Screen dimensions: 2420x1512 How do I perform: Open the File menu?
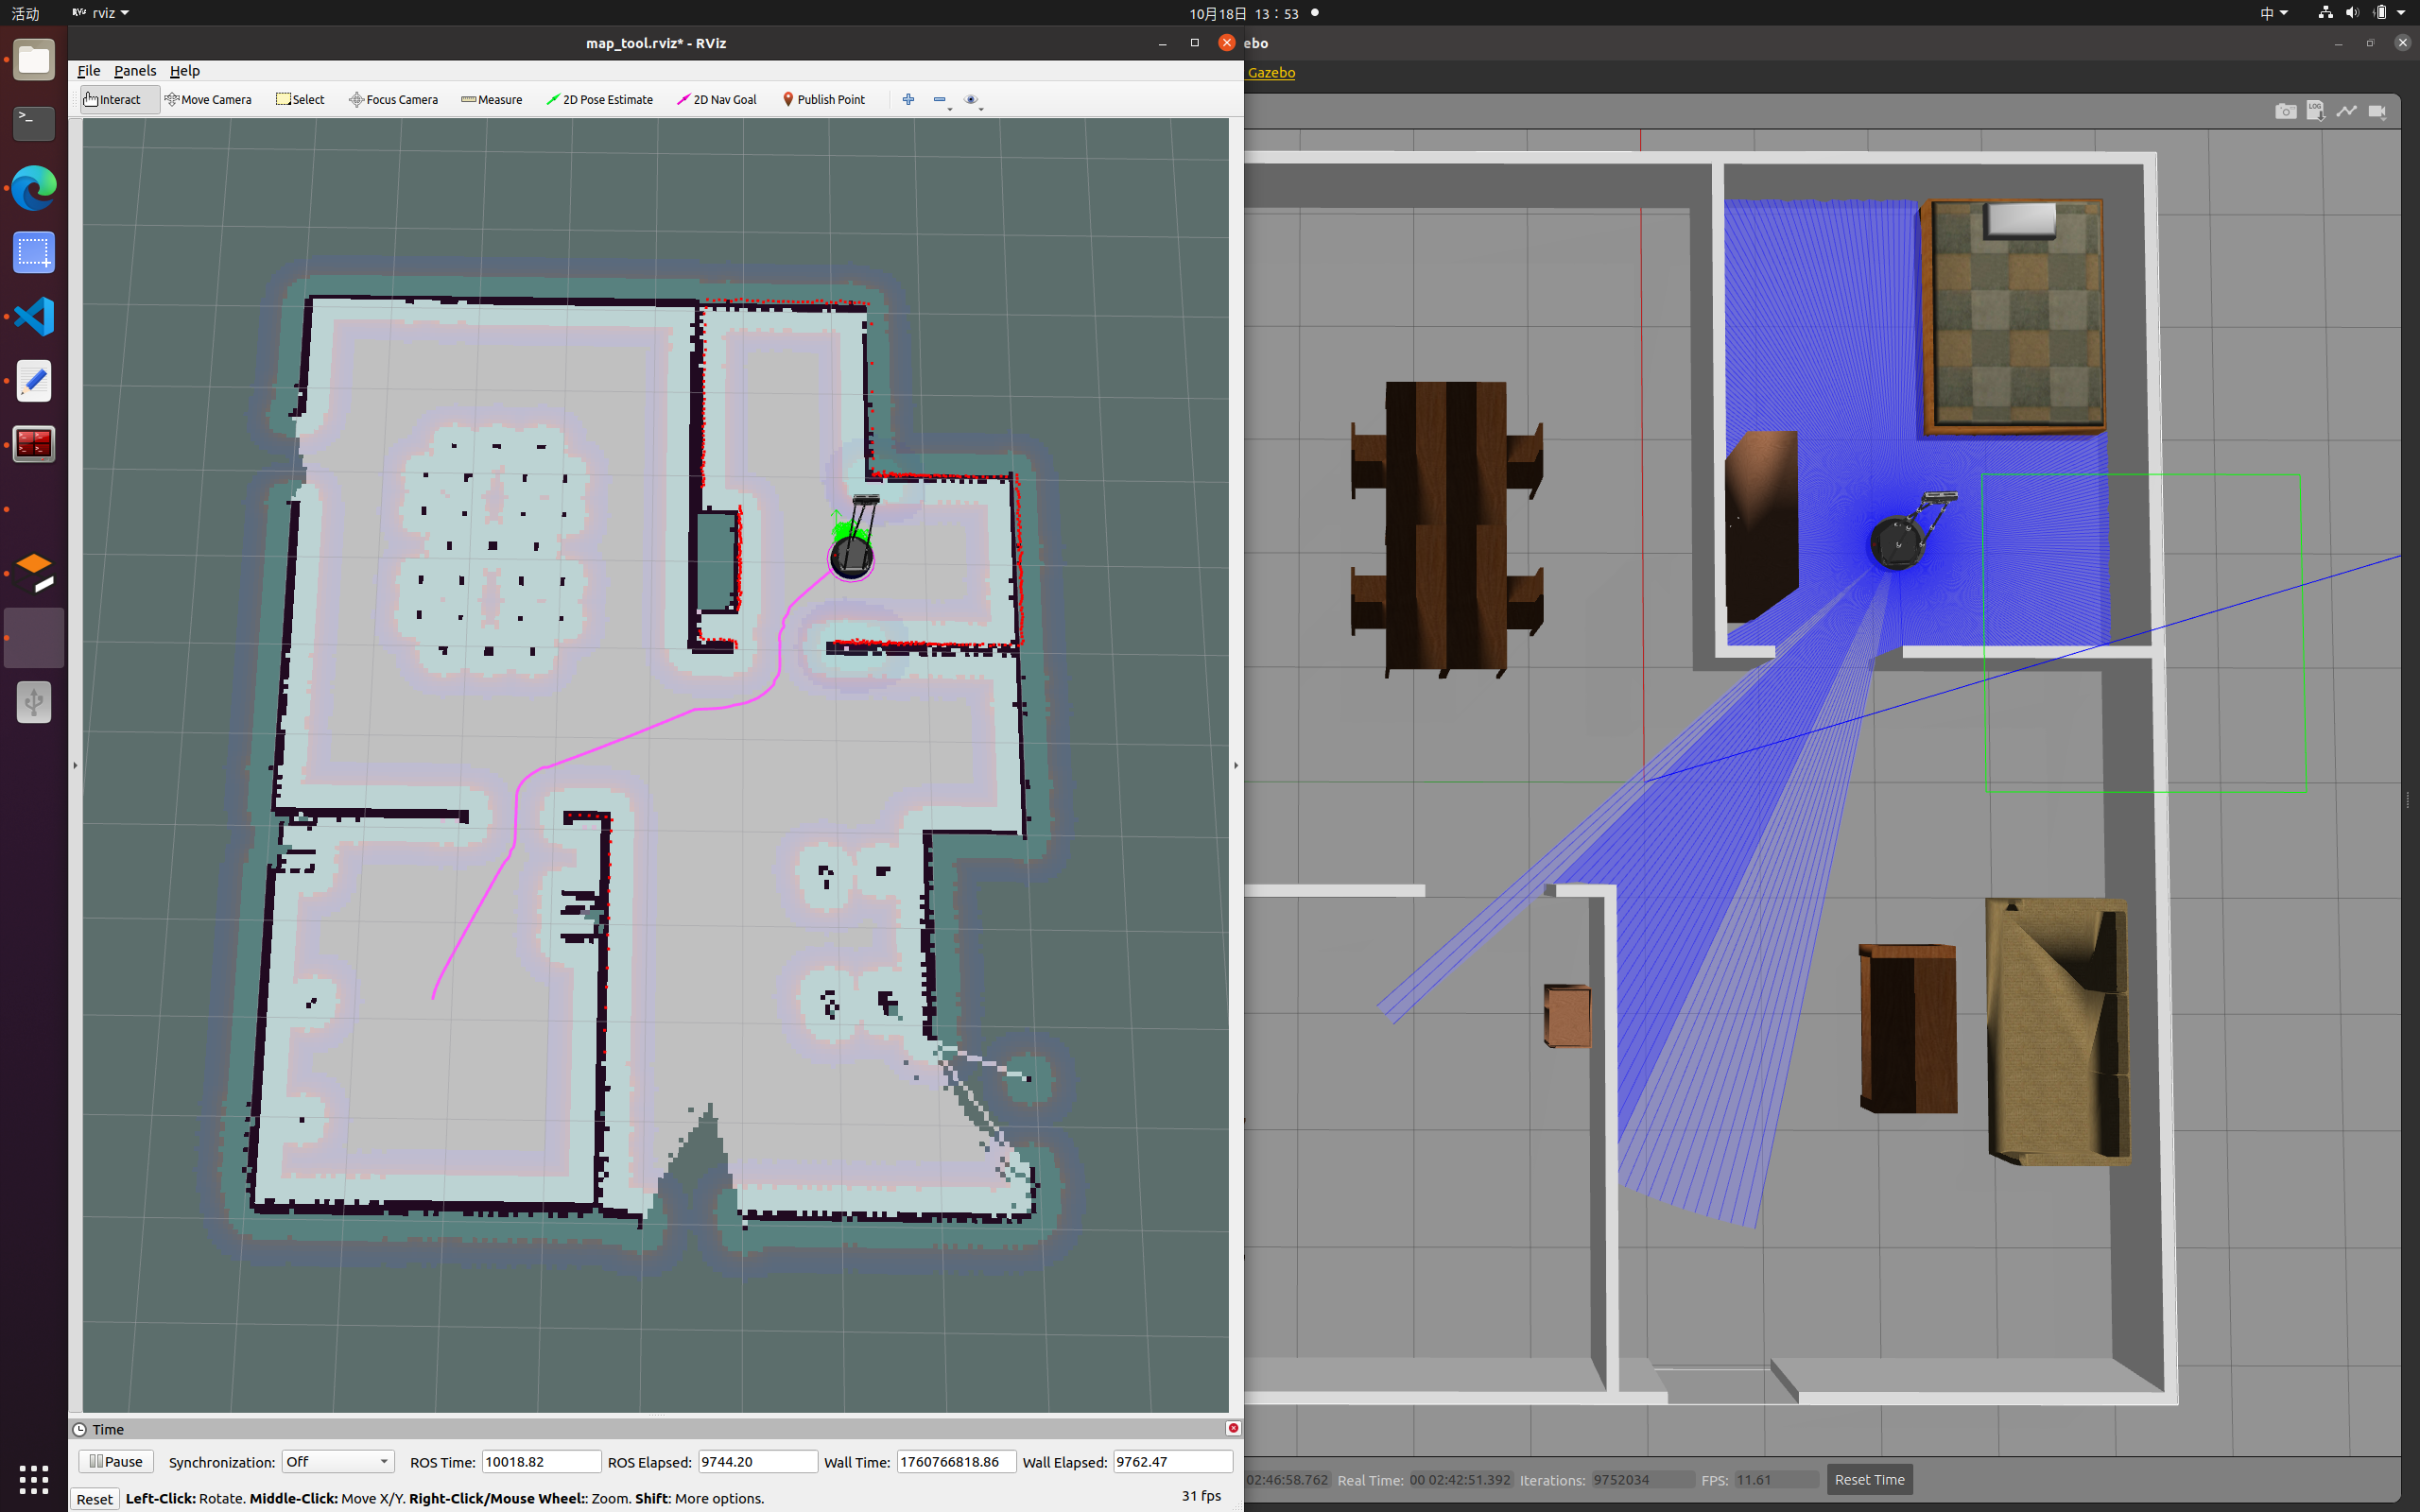pyautogui.click(x=88, y=71)
